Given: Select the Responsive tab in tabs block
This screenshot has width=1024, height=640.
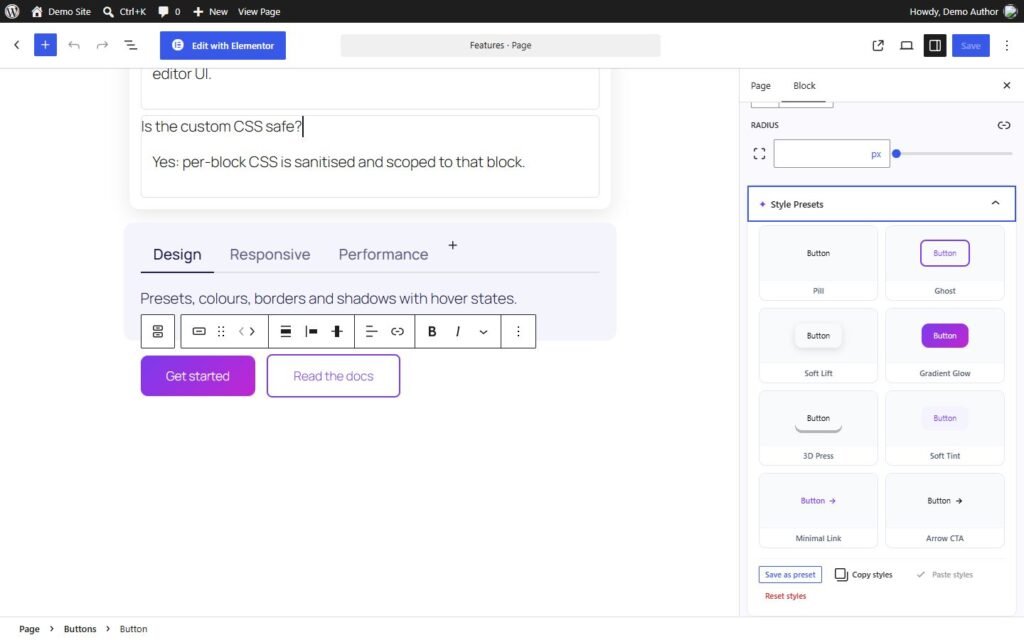Looking at the screenshot, I should pos(270,254).
